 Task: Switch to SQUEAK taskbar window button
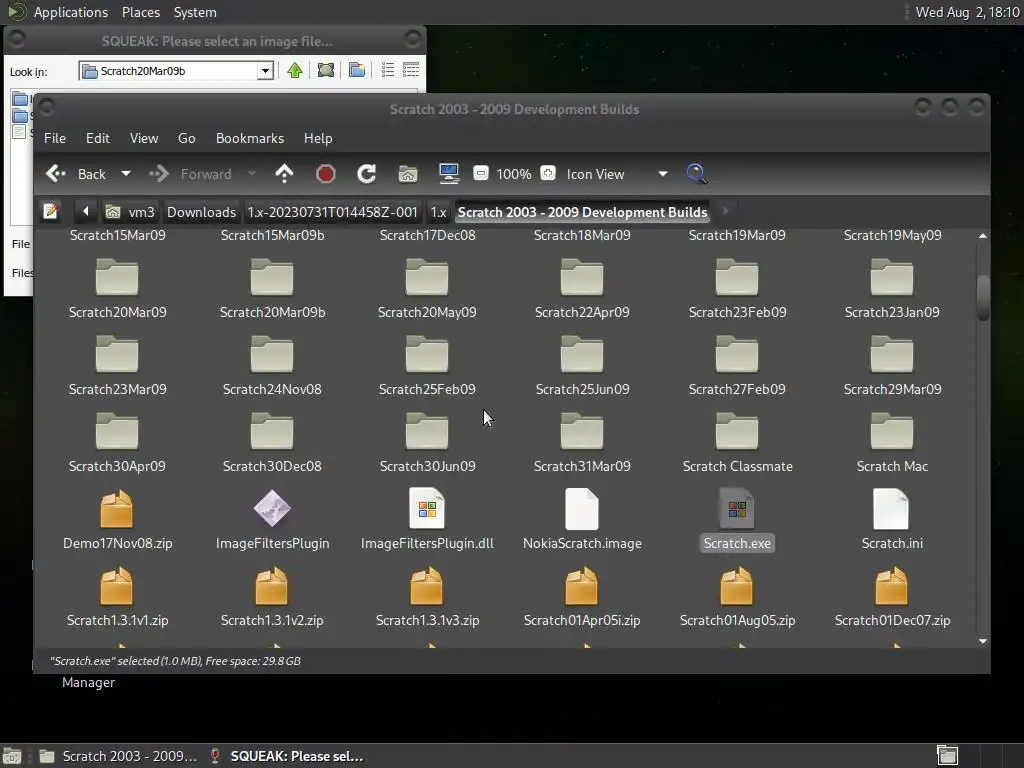(285, 756)
